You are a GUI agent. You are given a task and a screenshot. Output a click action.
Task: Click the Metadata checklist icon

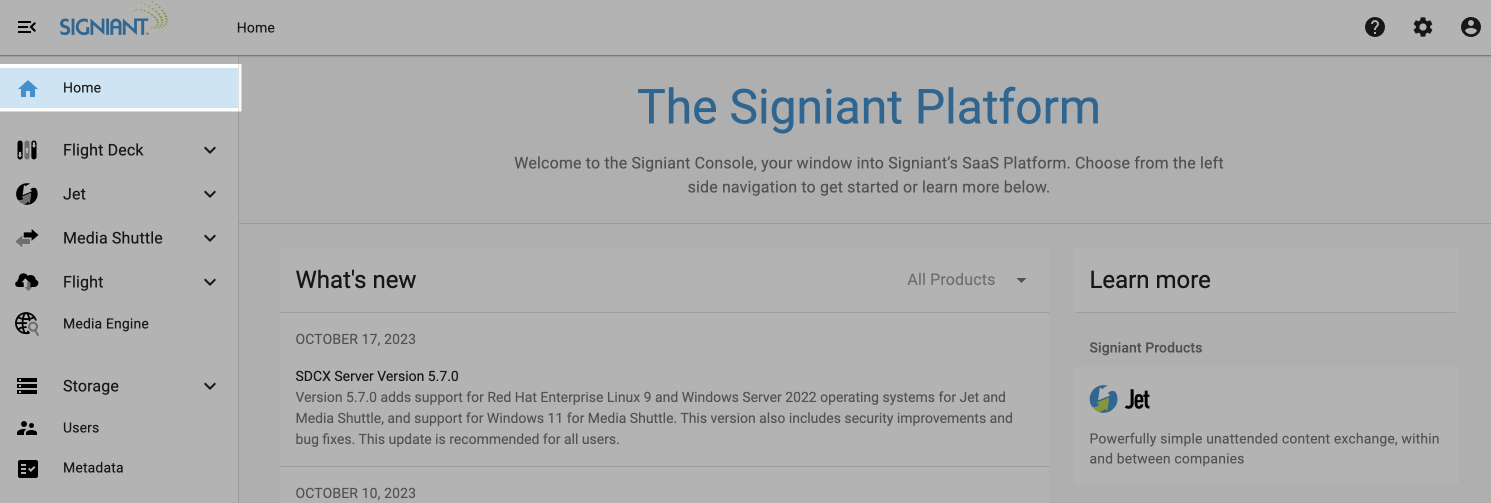pos(27,468)
